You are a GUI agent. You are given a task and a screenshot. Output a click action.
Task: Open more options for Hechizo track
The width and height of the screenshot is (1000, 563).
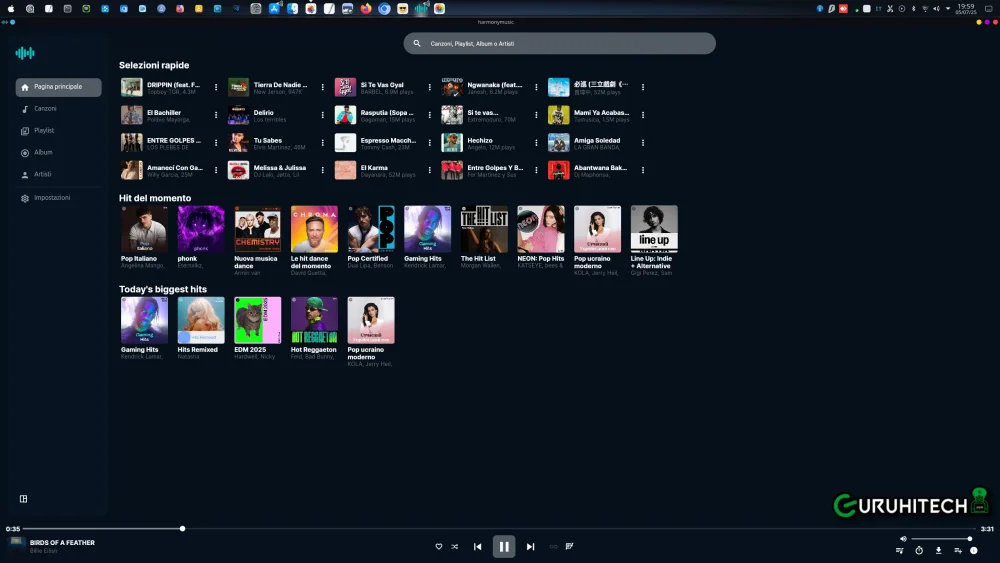coord(537,143)
